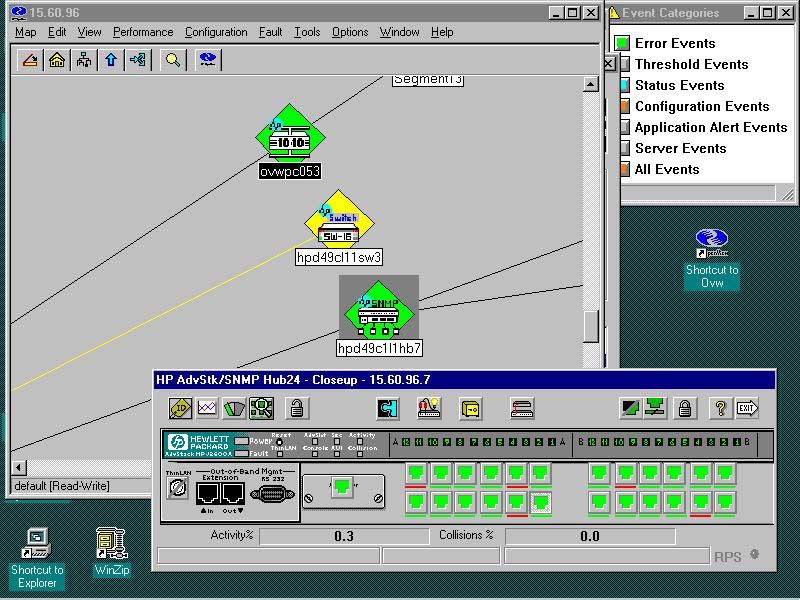This screenshot has height=600, width=800.
Task: Click the hub device icon in Closeup toolbar
Action: [522, 408]
